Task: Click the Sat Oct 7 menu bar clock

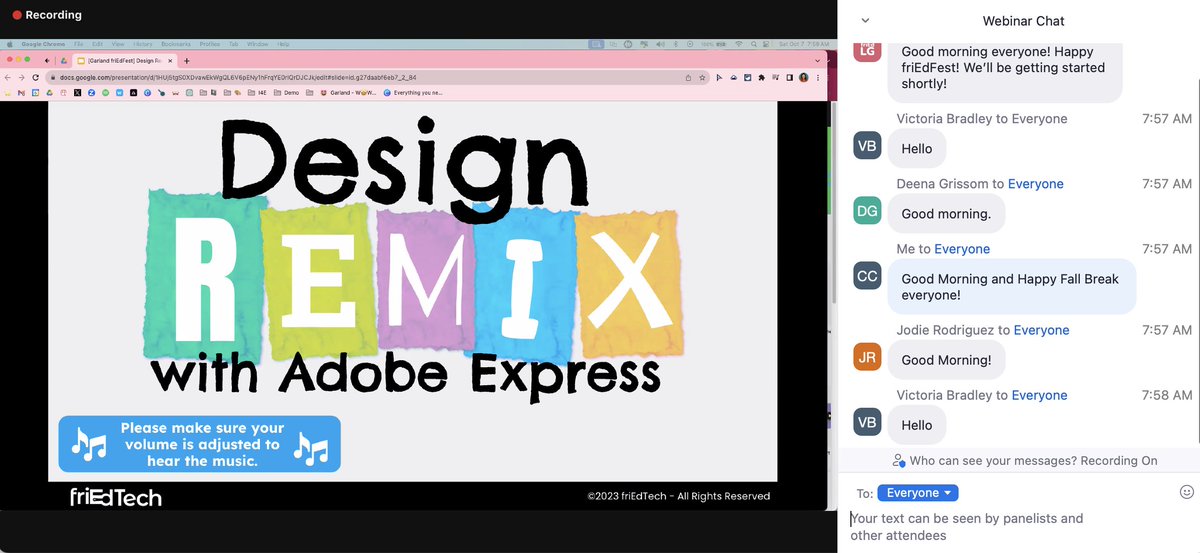Action: (804, 44)
